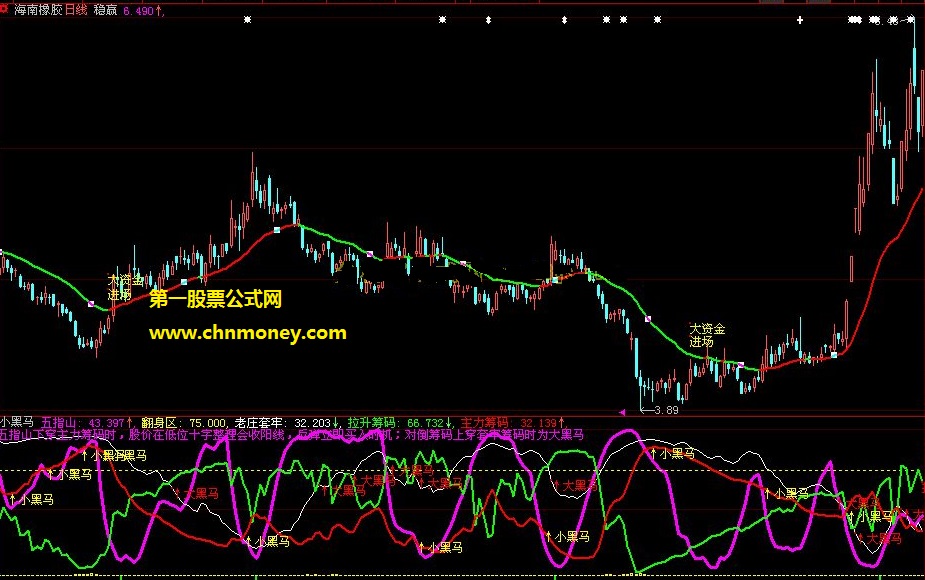The width and height of the screenshot is (925, 580).
Task: Click the rightmost 大资金进场 annotation
Action: (707, 335)
